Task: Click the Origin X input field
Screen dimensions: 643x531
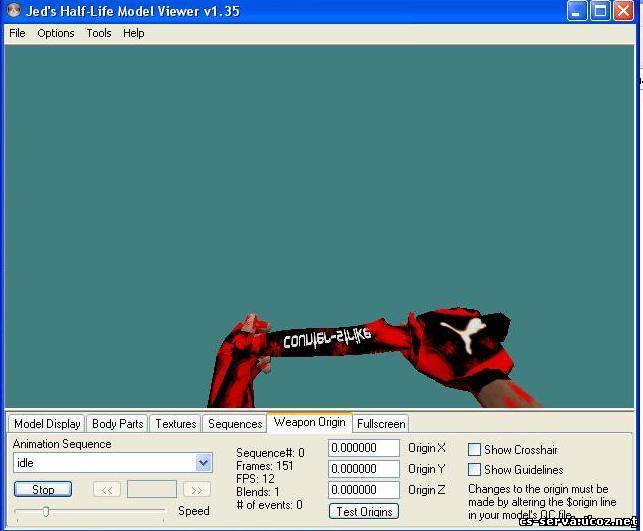Action: point(364,448)
